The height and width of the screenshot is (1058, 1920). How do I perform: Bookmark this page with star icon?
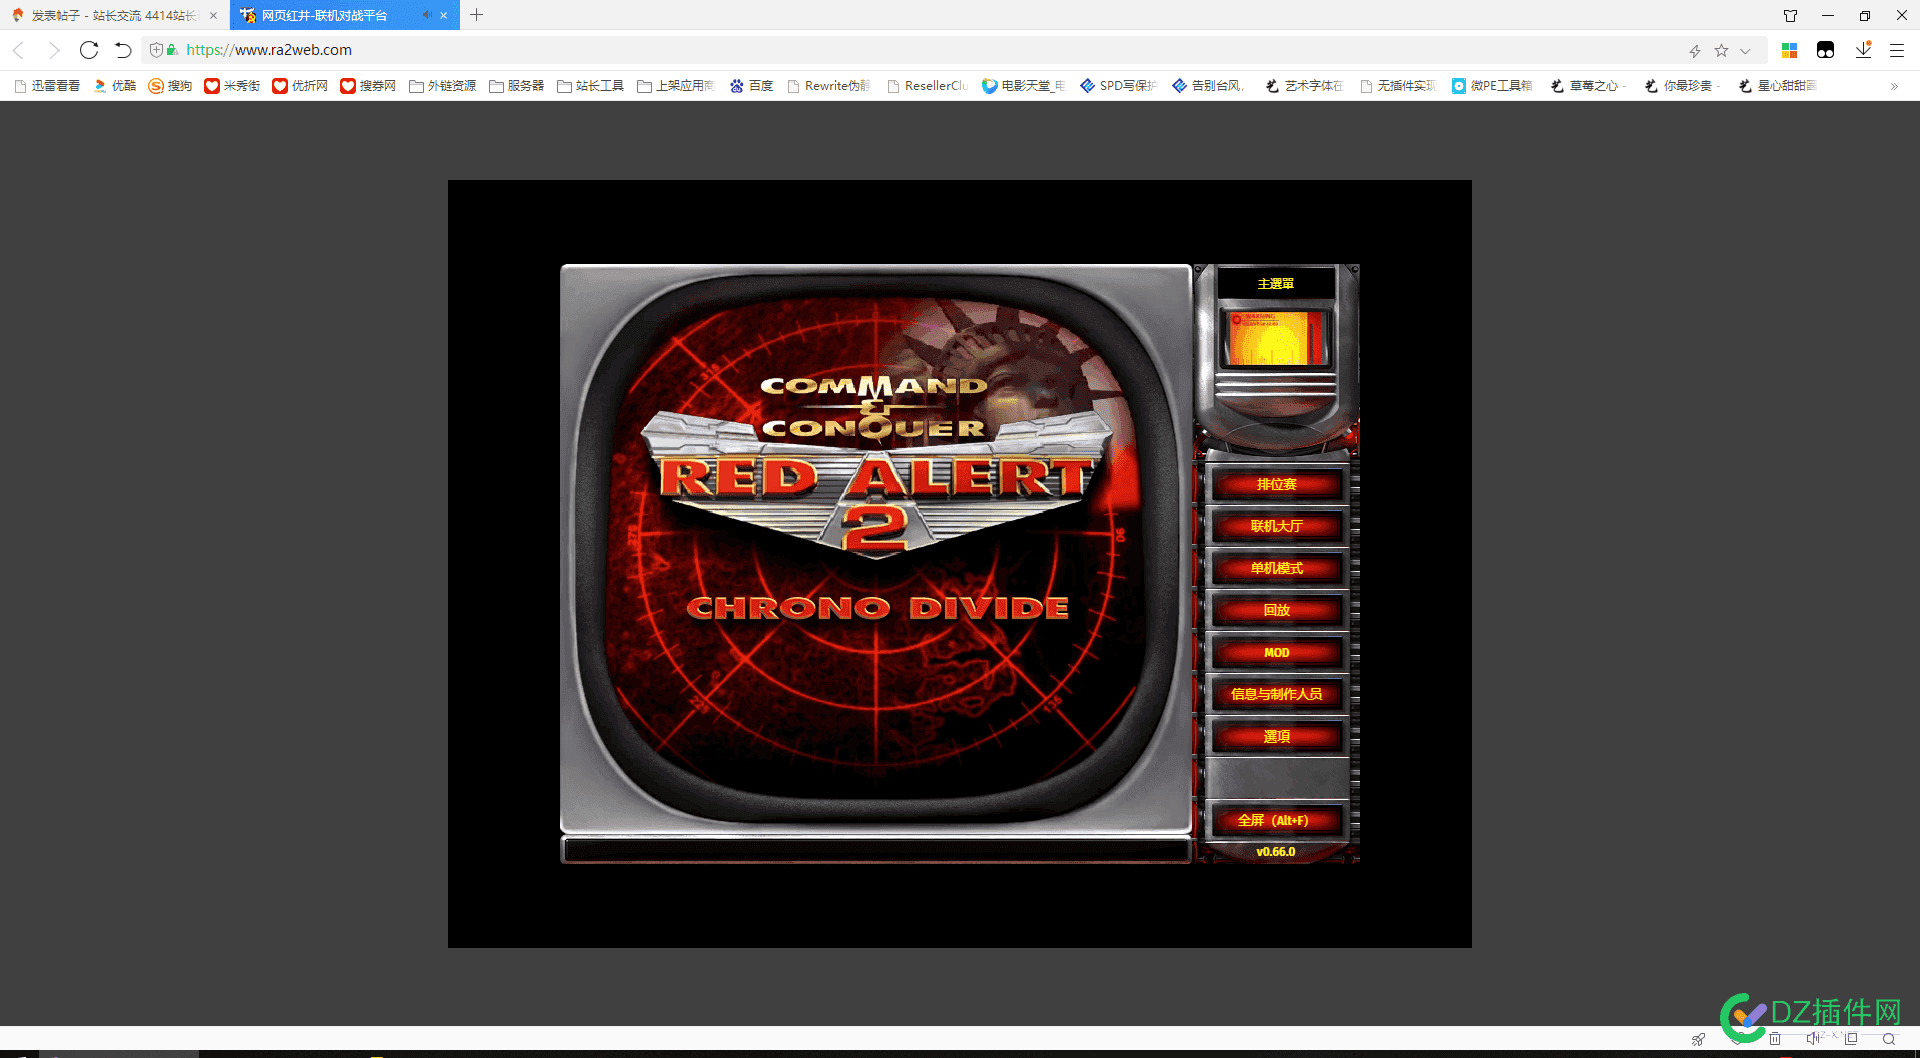[1721, 50]
